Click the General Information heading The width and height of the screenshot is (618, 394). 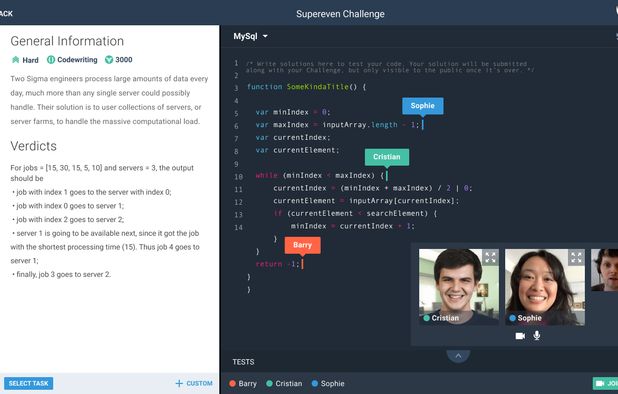(x=67, y=41)
